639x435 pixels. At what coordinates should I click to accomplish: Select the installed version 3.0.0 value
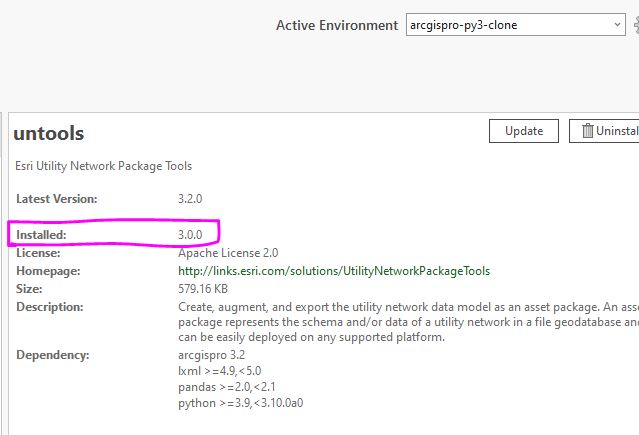pos(190,235)
